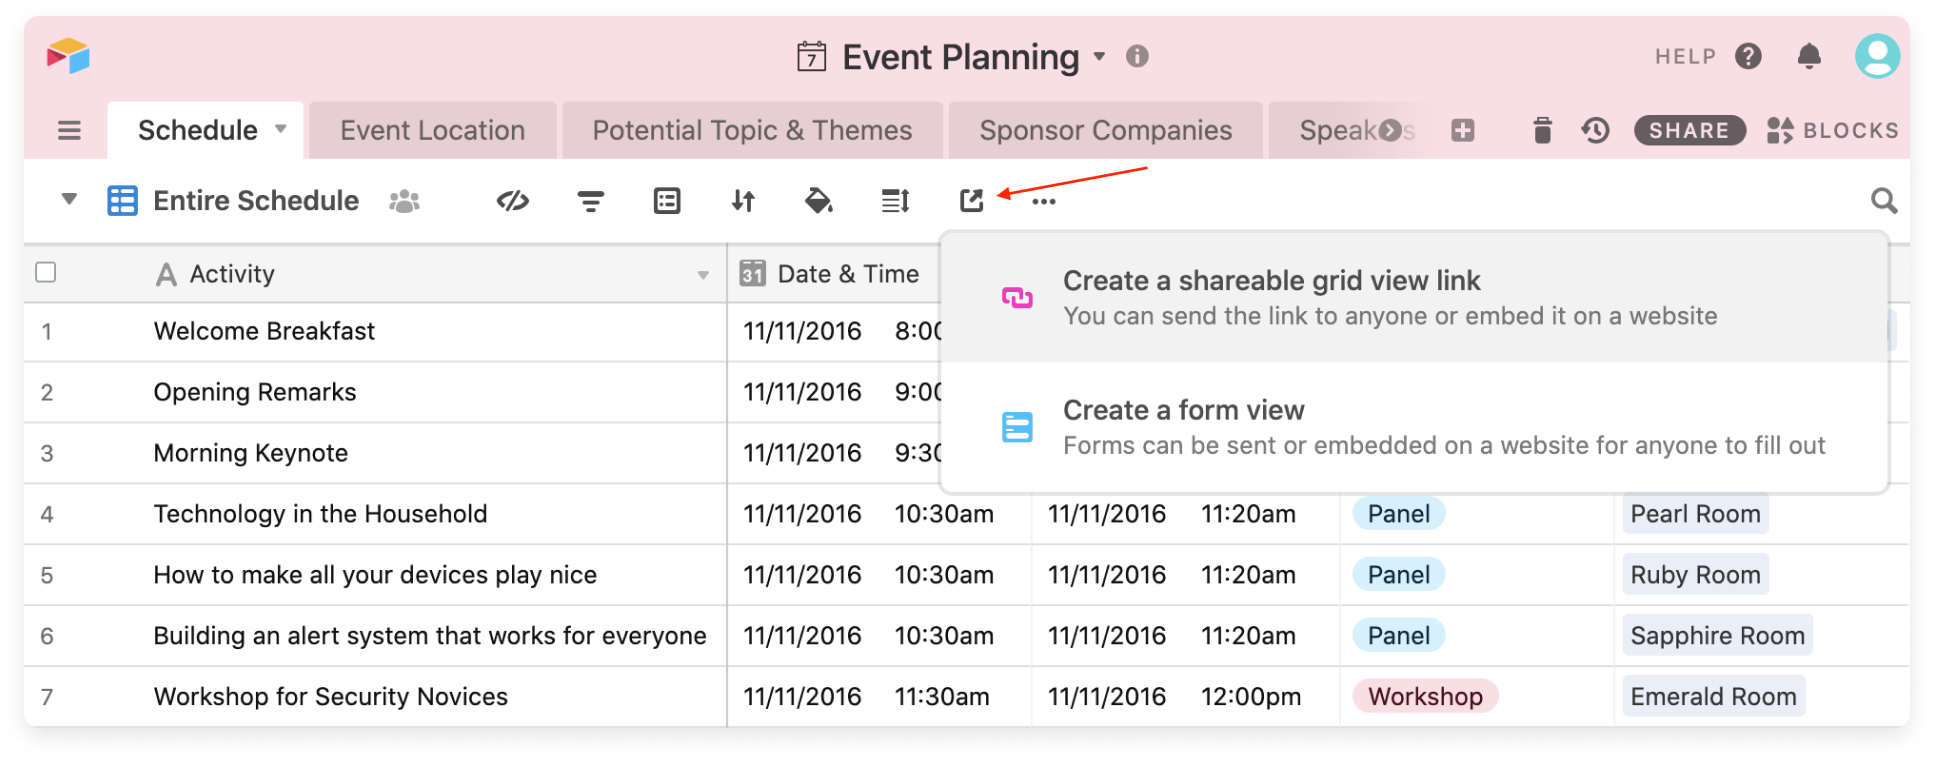The image size is (1934, 760).
Task: Click the share view export icon
Action: (971, 200)
